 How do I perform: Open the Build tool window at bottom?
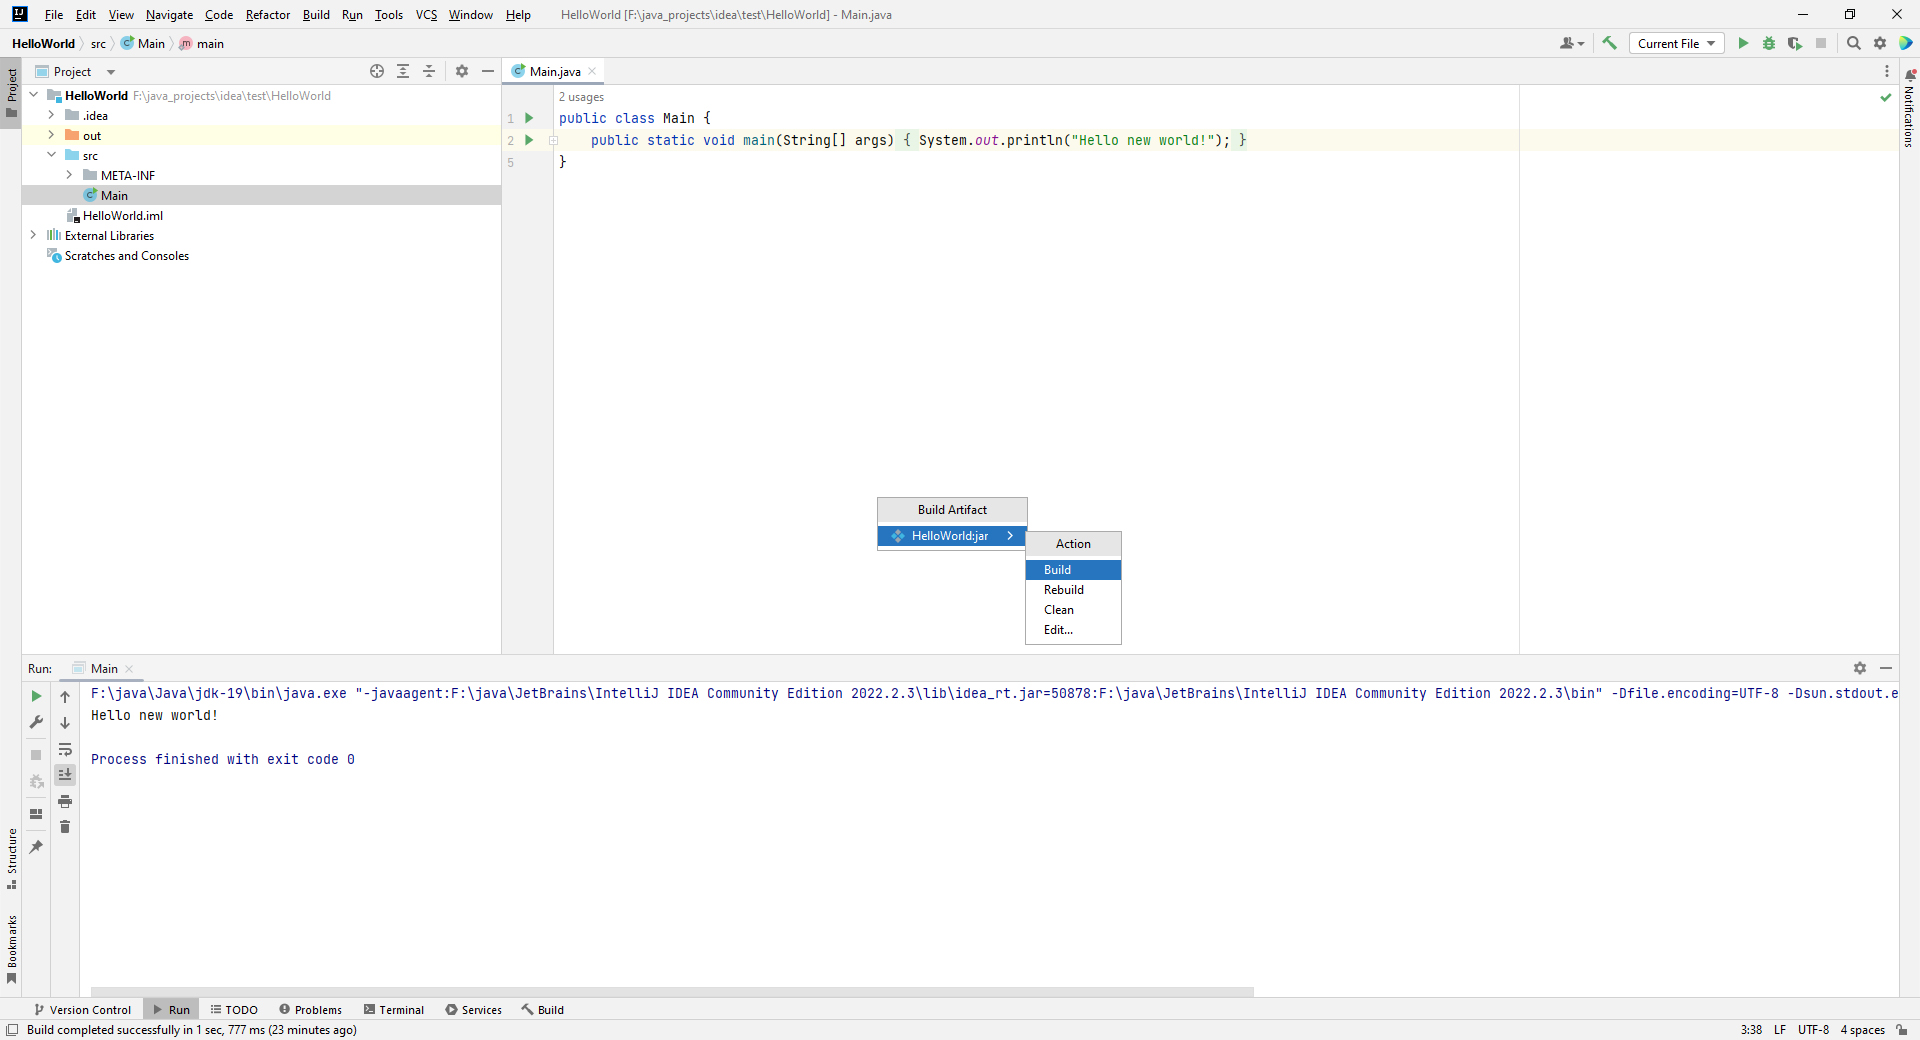pyautogui.click(x=542, y=1010)
